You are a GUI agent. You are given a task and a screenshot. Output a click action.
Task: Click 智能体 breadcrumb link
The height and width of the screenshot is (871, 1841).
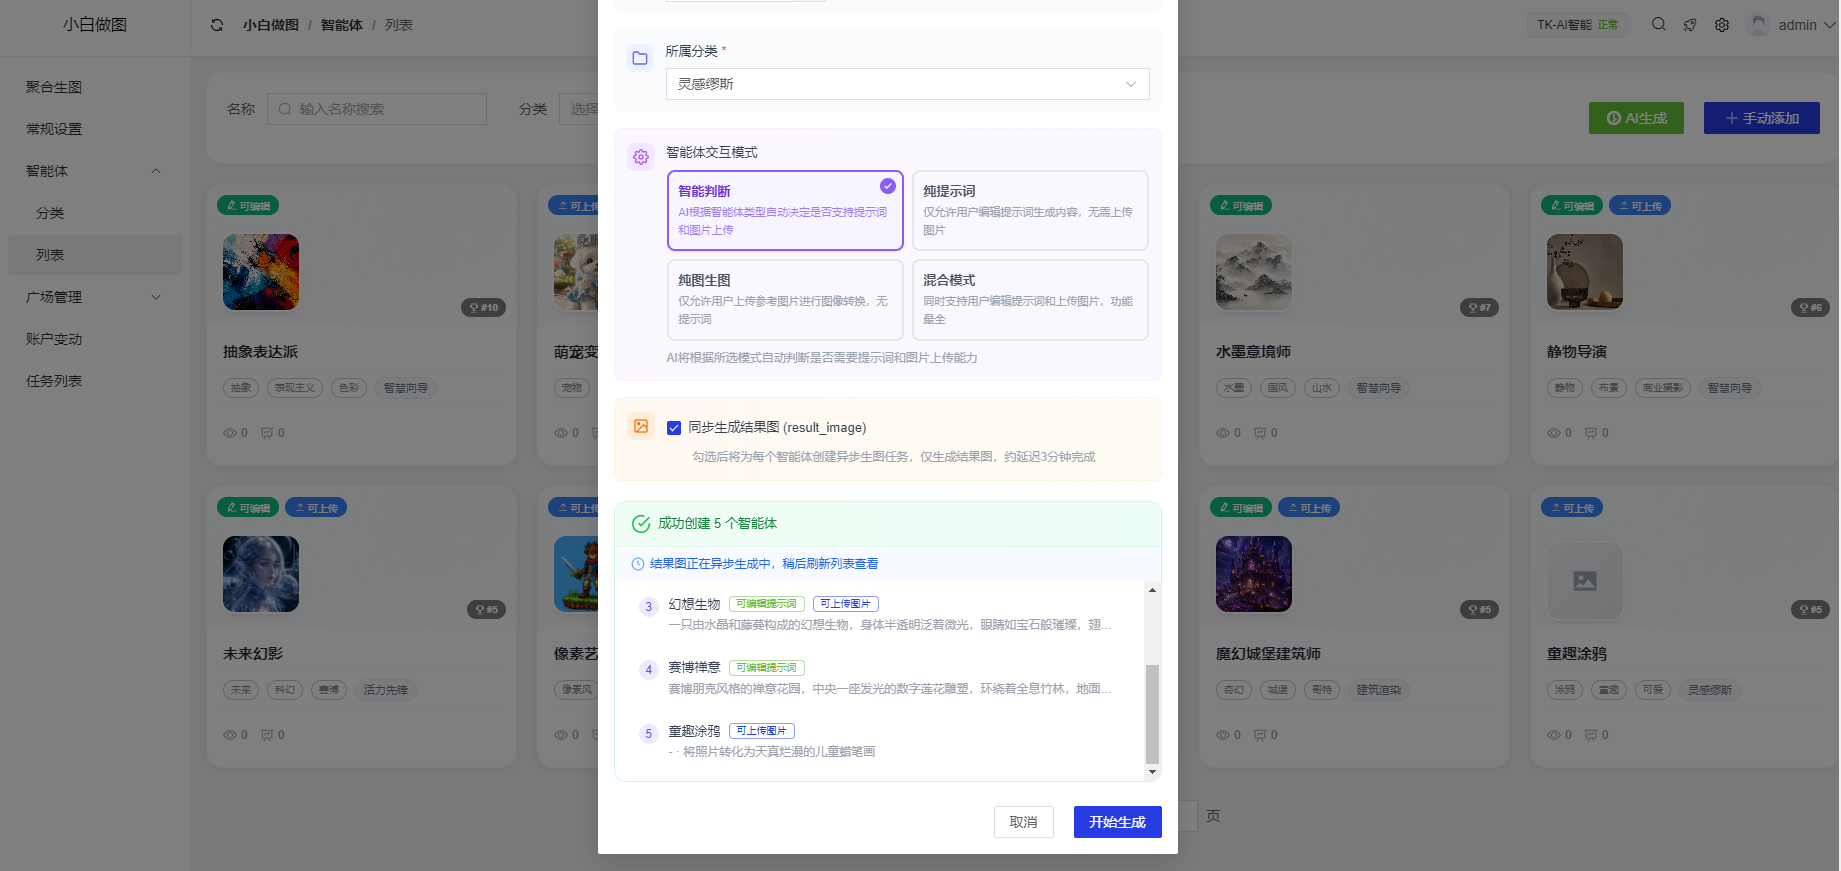click(341, 25)
